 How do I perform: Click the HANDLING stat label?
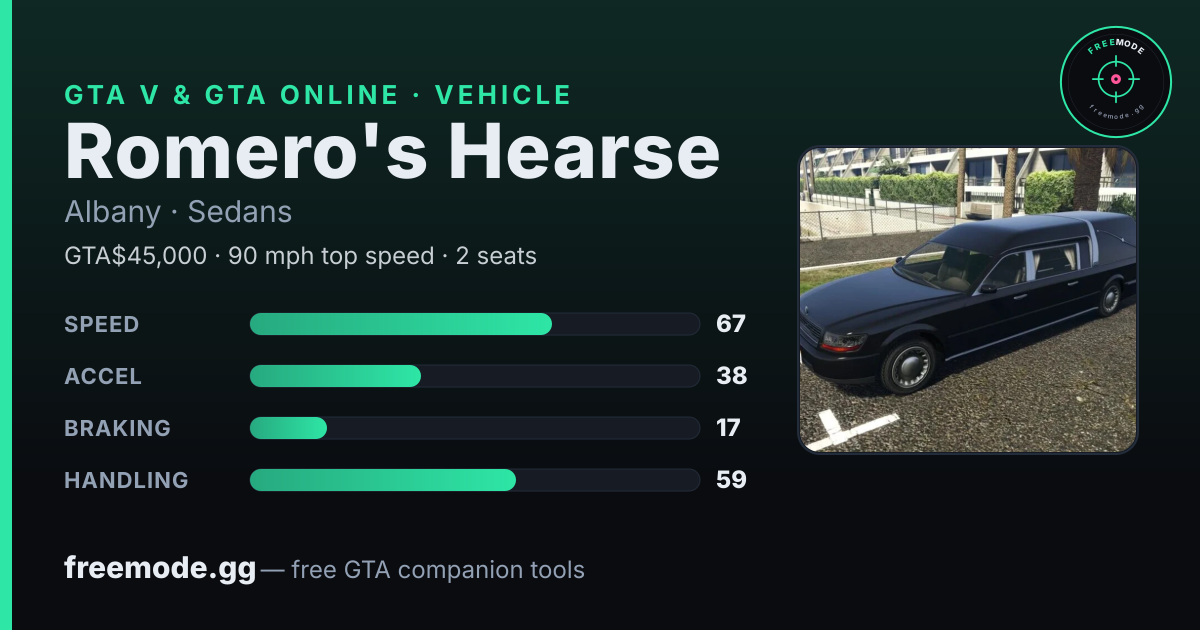point(126,480)
